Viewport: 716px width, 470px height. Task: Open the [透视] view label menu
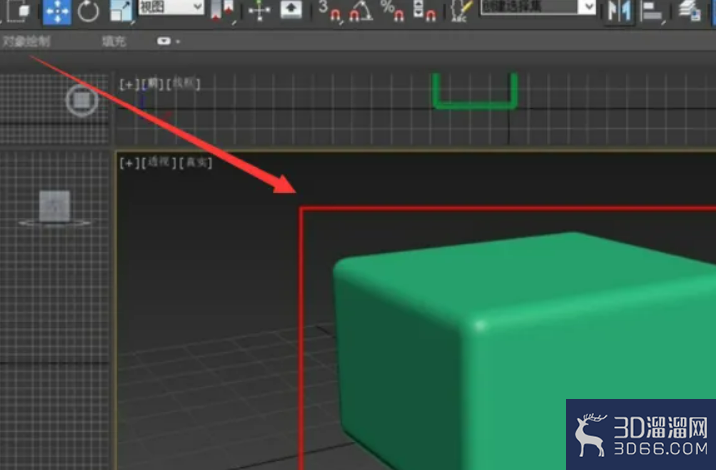pos(159,163)
